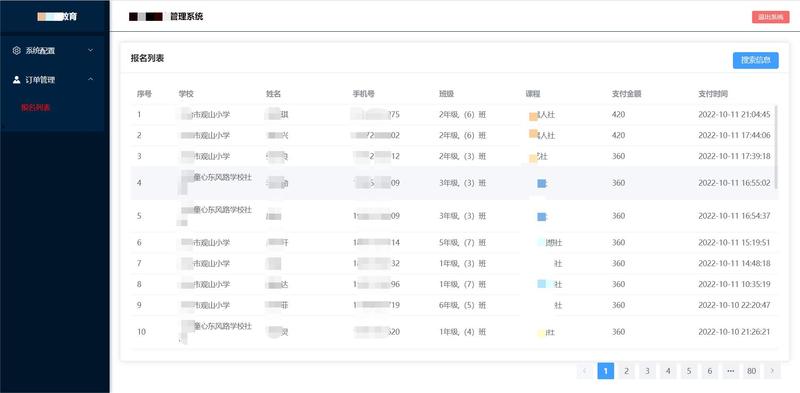Click the red 退出系统 button
Image resolution: width=800 pixels, height=393 pixels.
click(770, 17)
